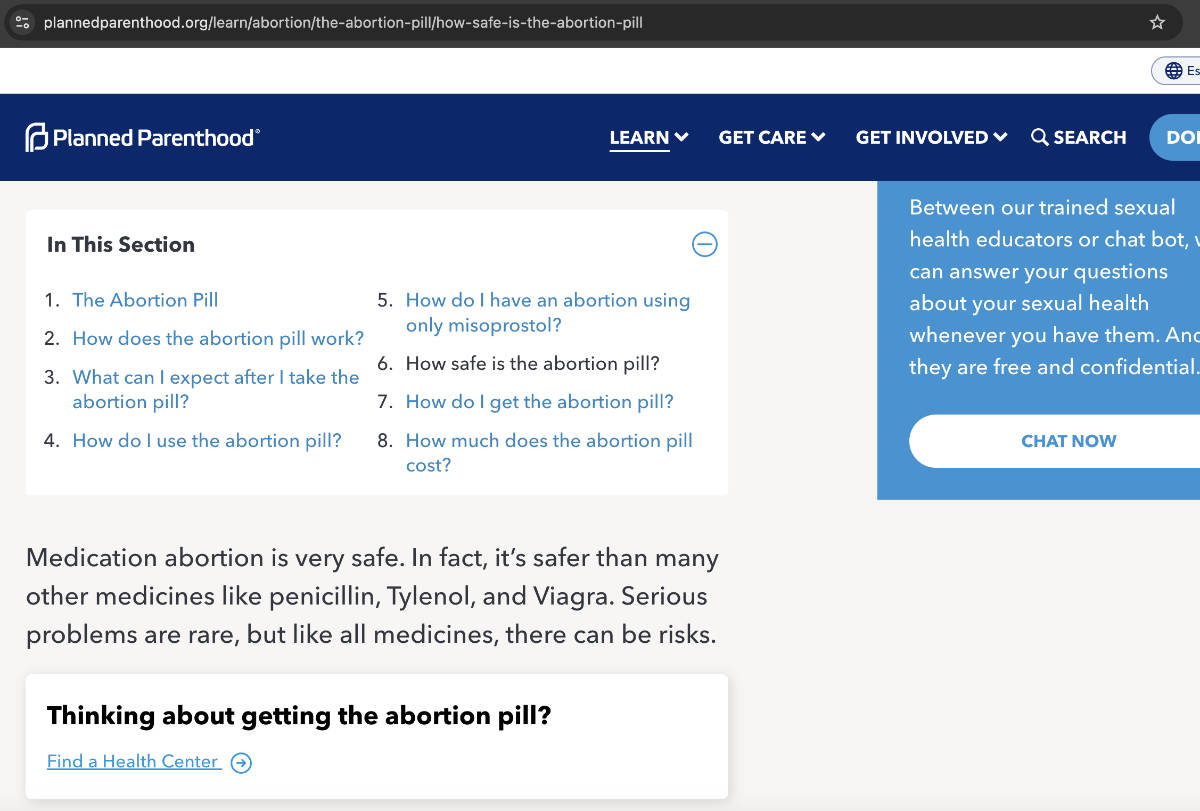
Task: Open How does the abortion pill work
Action: [218, 339]
